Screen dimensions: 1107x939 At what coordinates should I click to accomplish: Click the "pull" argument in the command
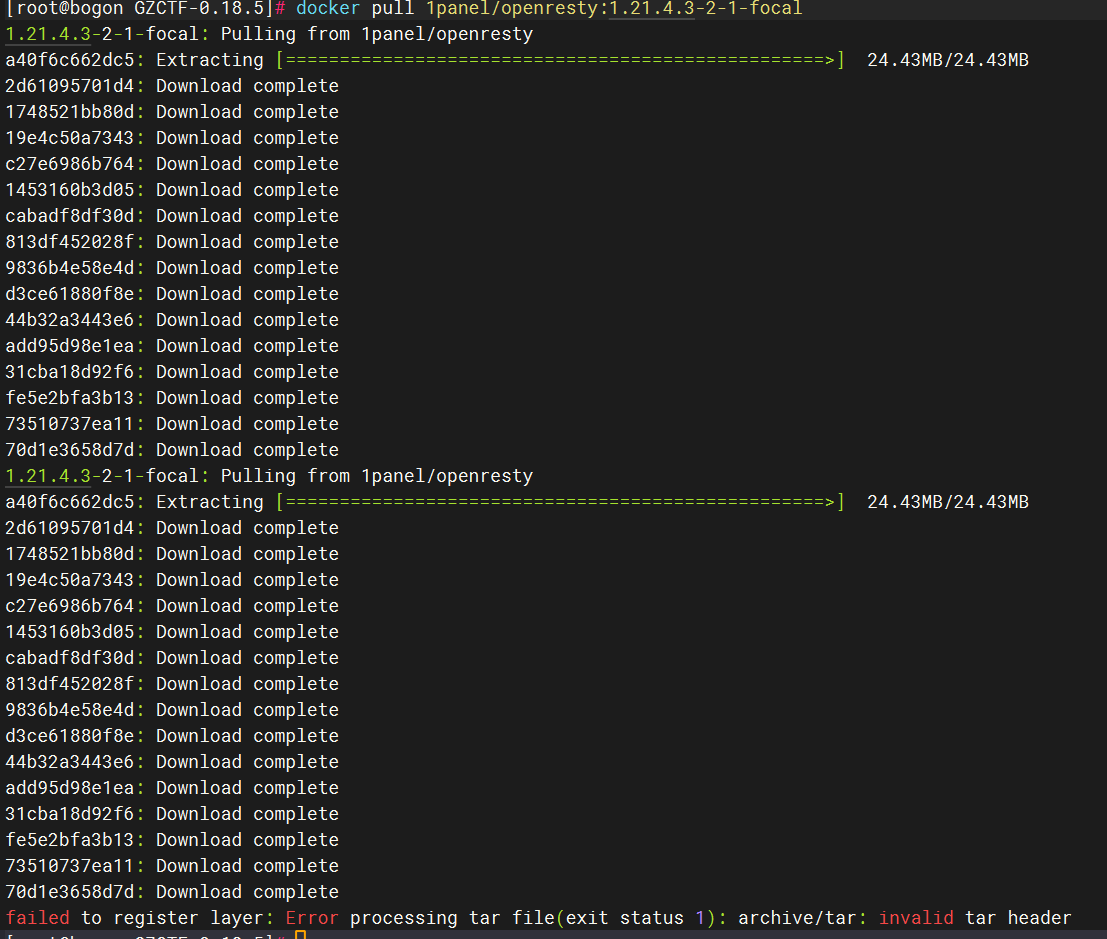click(393, 8)
